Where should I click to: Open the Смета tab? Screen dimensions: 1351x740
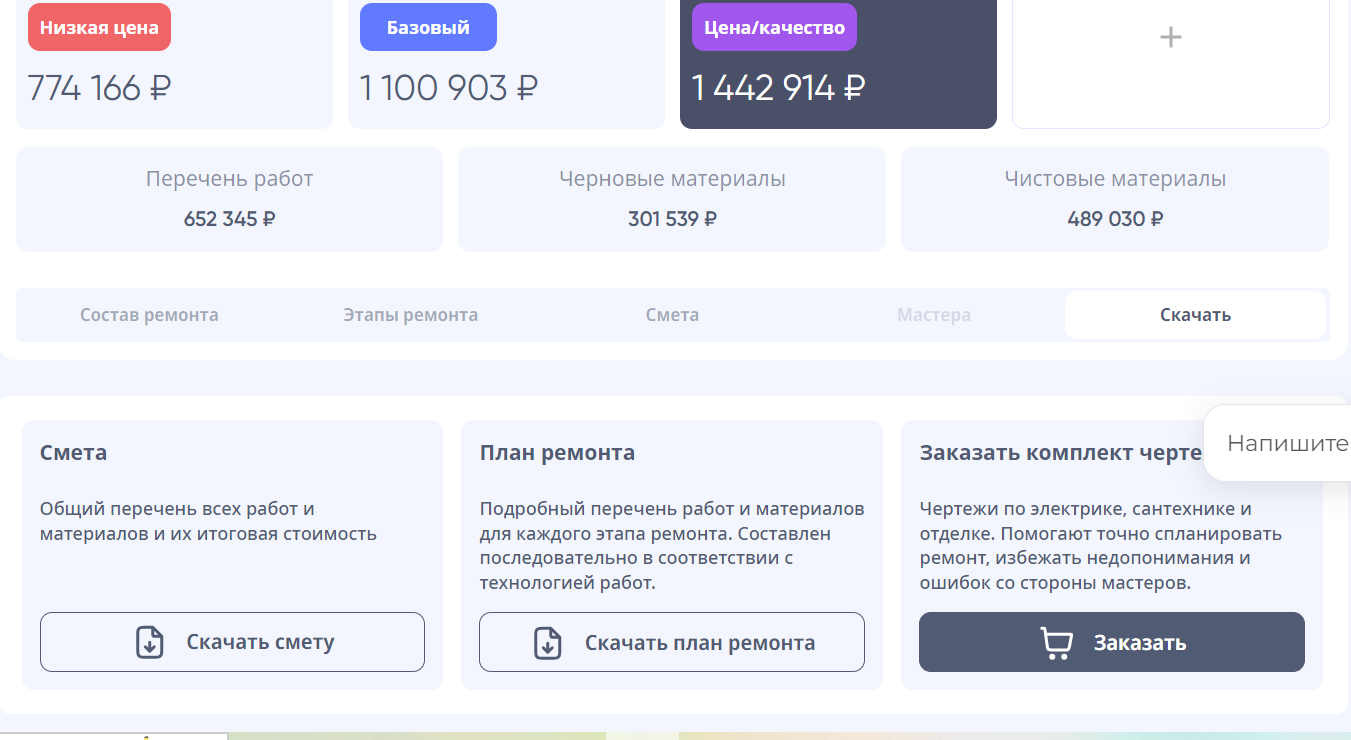tap(672, 315)
